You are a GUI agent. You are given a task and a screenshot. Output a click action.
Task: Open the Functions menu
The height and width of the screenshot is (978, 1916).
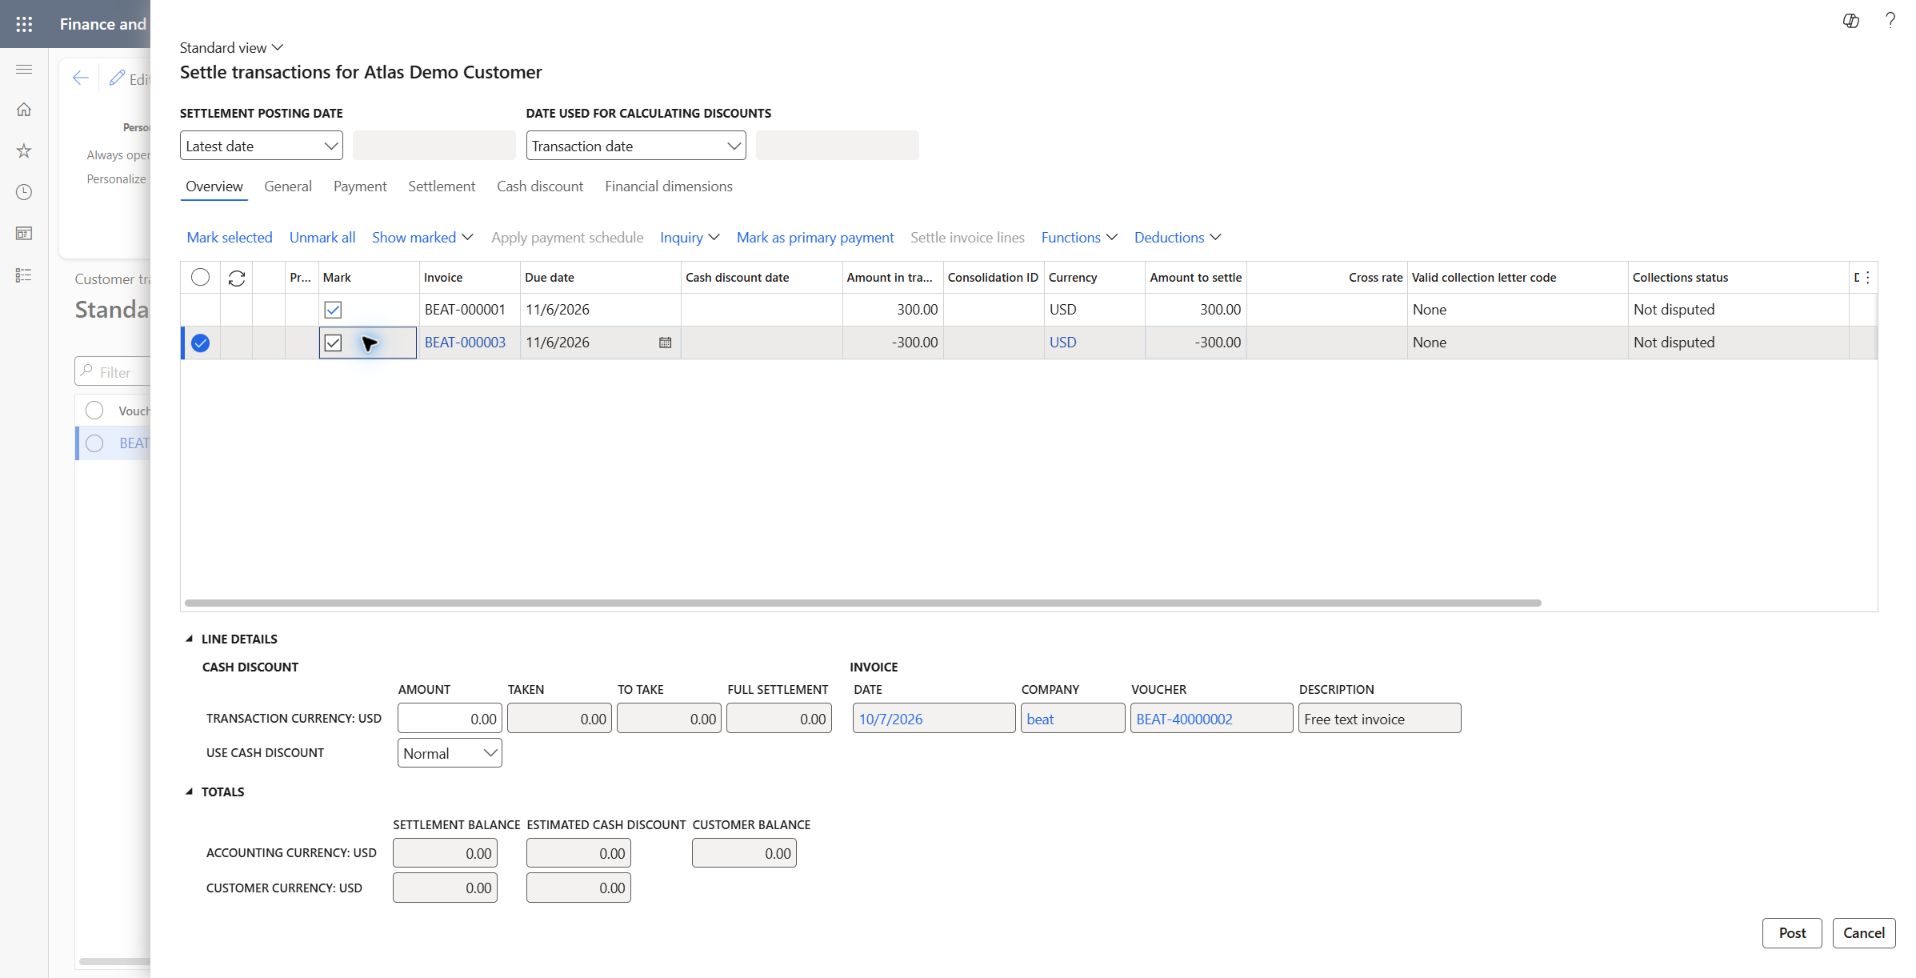click(x=1079, y=238)
